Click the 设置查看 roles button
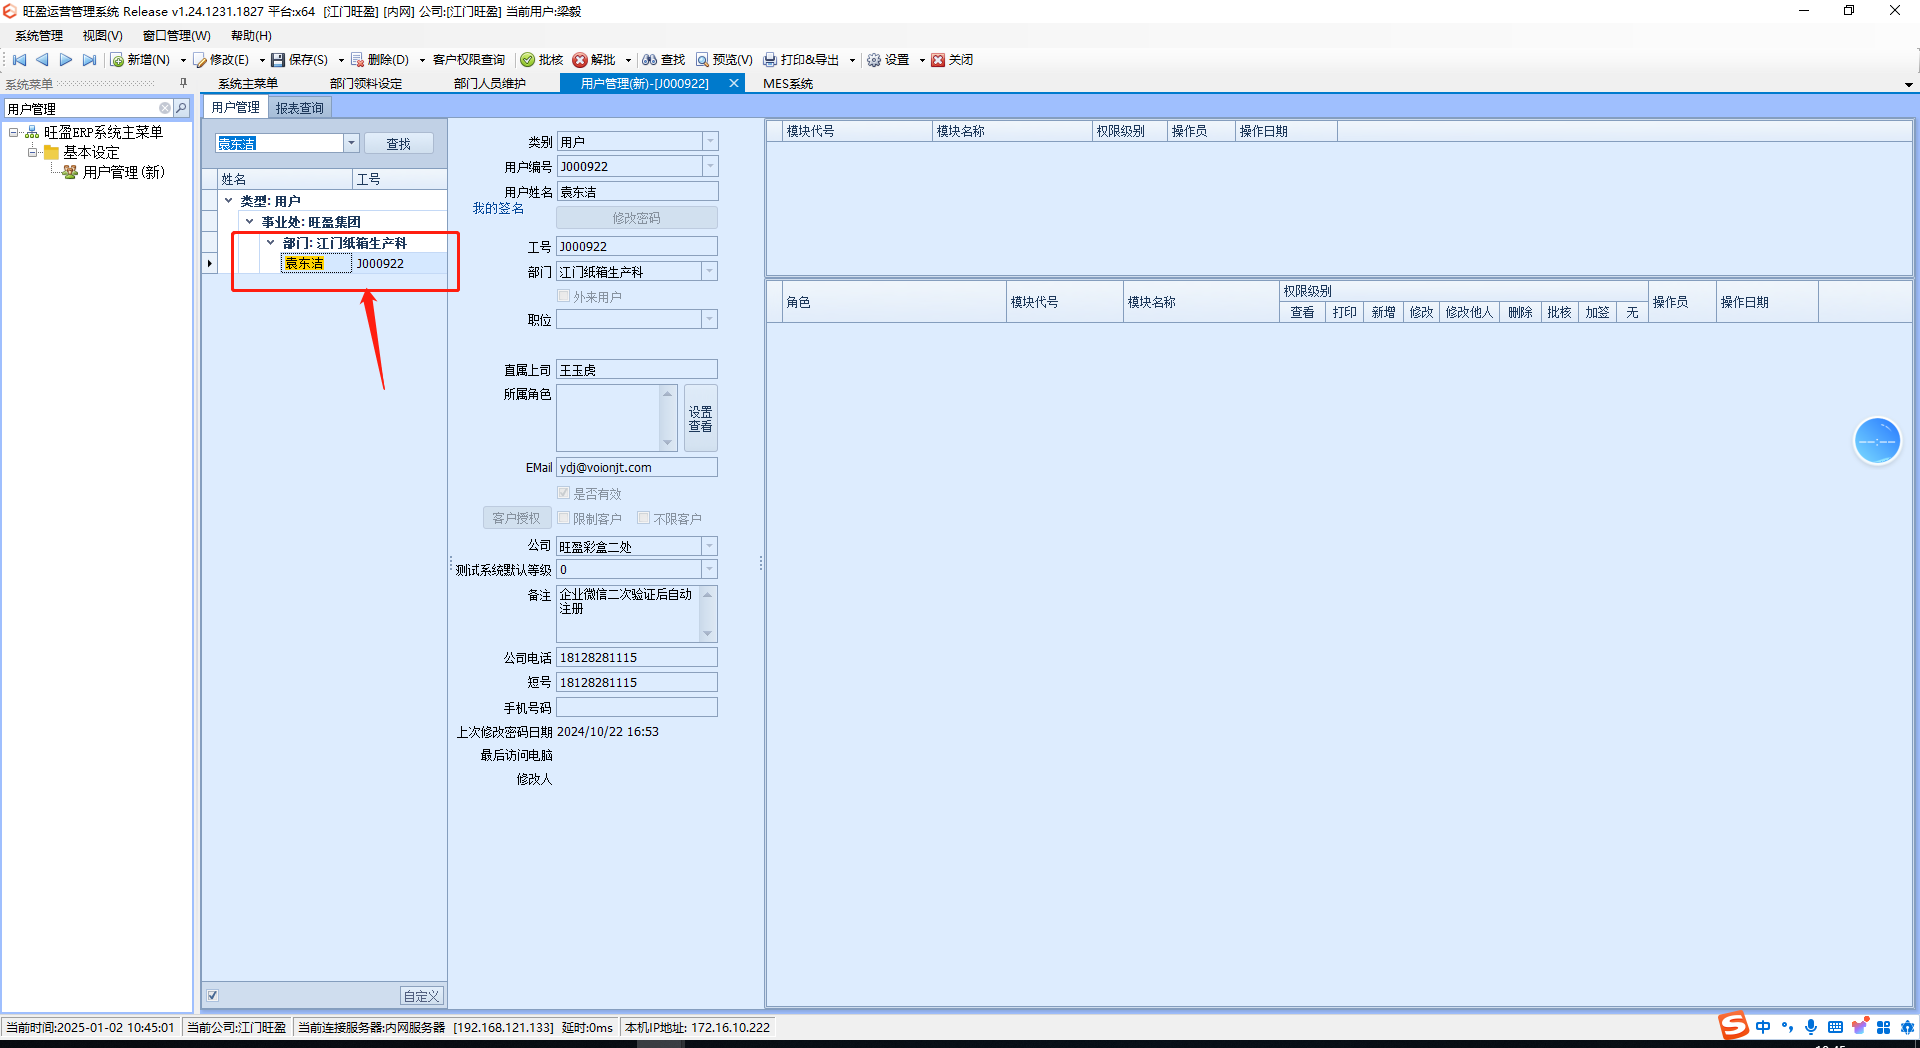Image resolution: width=1920 pixels, height=1048 pixels. click(x=701, y=419)
